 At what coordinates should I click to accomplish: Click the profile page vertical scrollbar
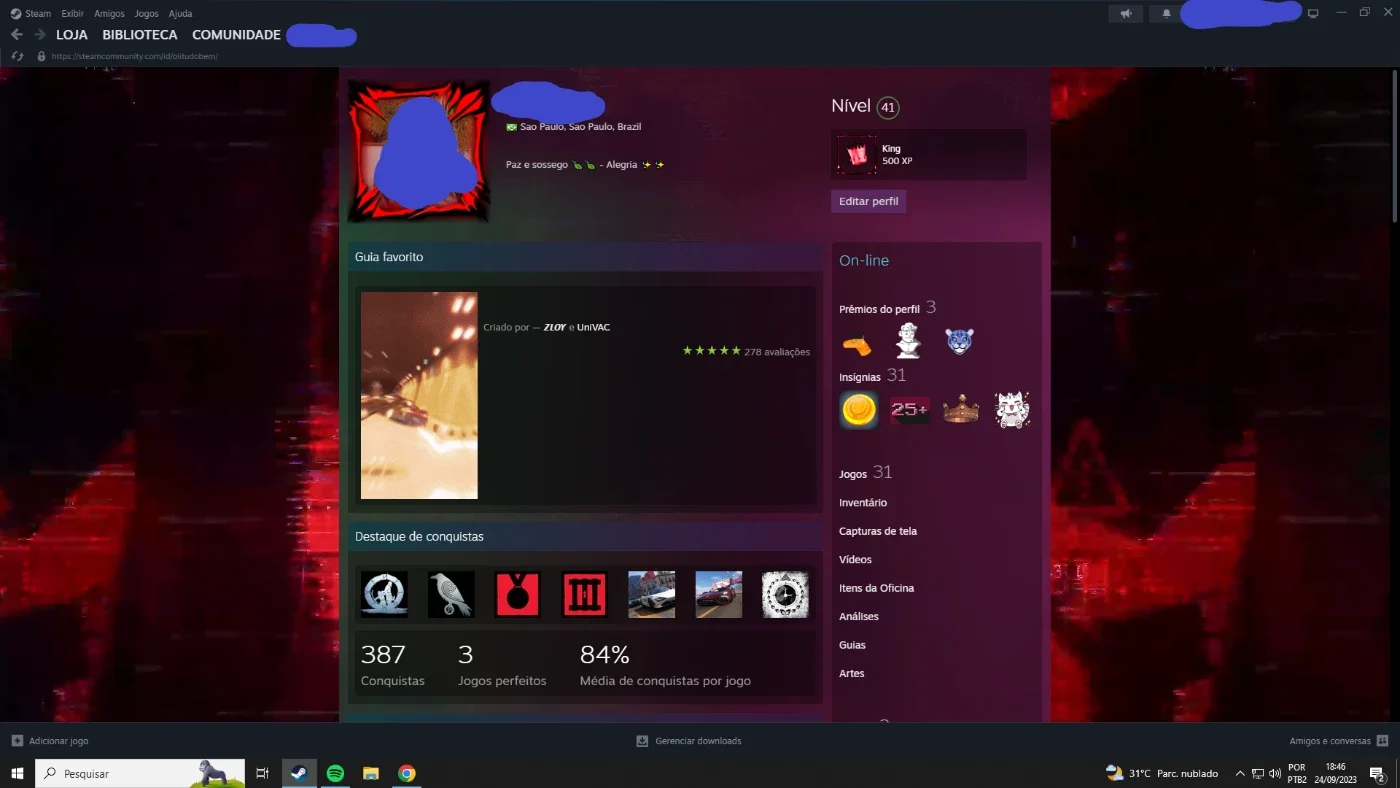point(1395,146)
